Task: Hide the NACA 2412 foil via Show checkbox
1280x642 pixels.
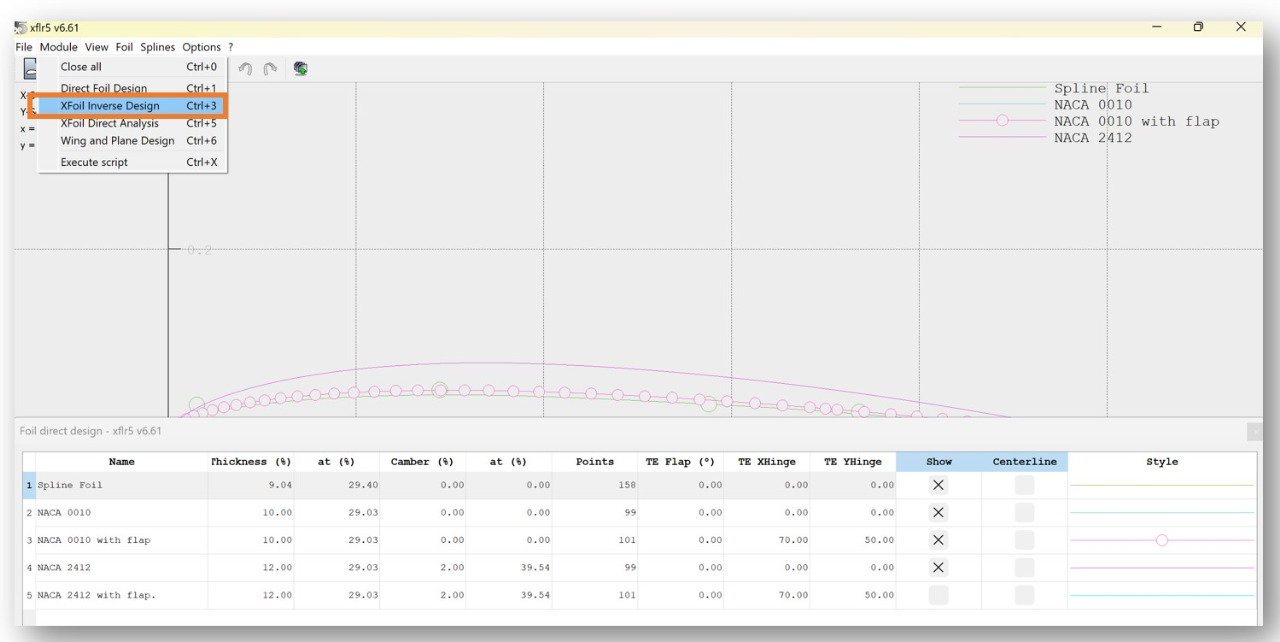Action: 938,567
